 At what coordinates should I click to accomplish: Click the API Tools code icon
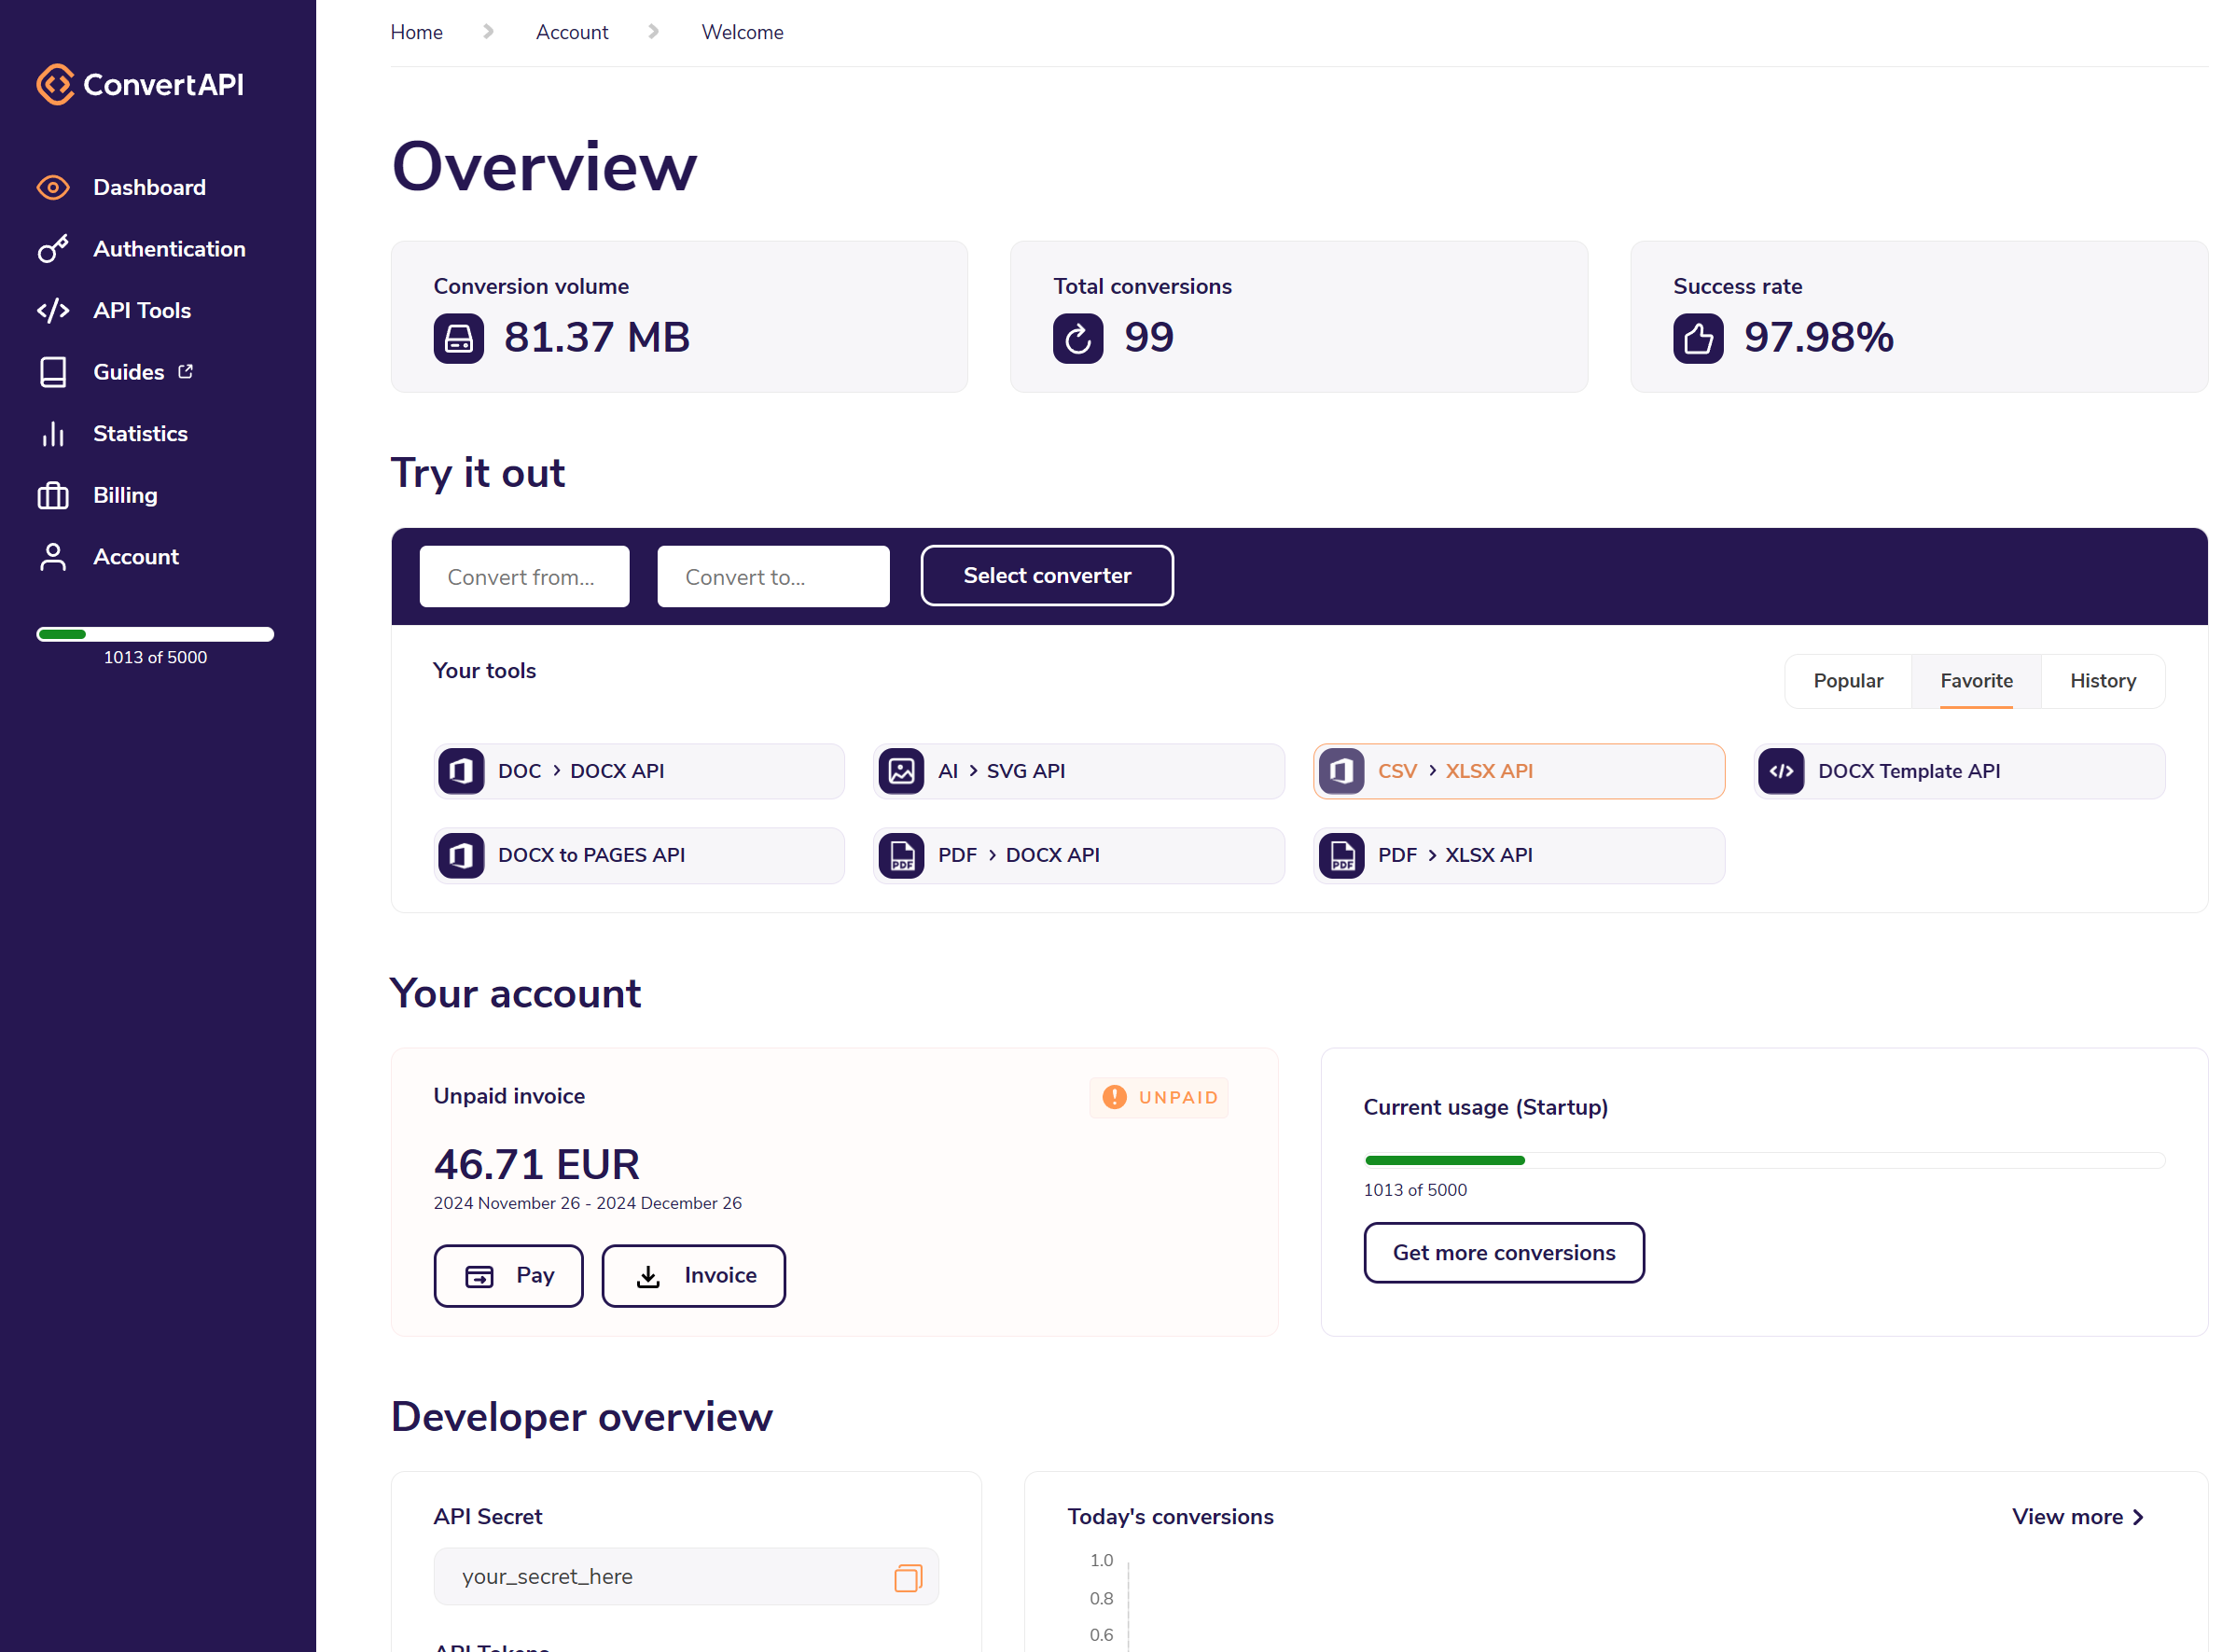pyautogui.click(x=53, y=311)
